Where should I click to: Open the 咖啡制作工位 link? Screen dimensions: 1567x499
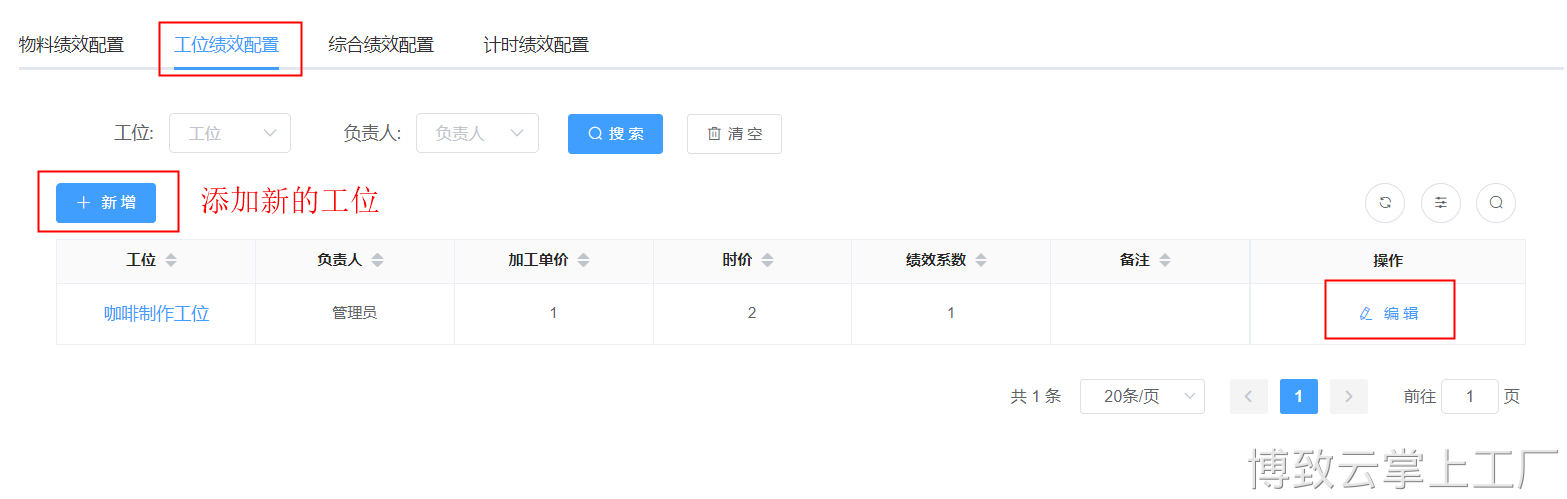[x=157, y=314]
